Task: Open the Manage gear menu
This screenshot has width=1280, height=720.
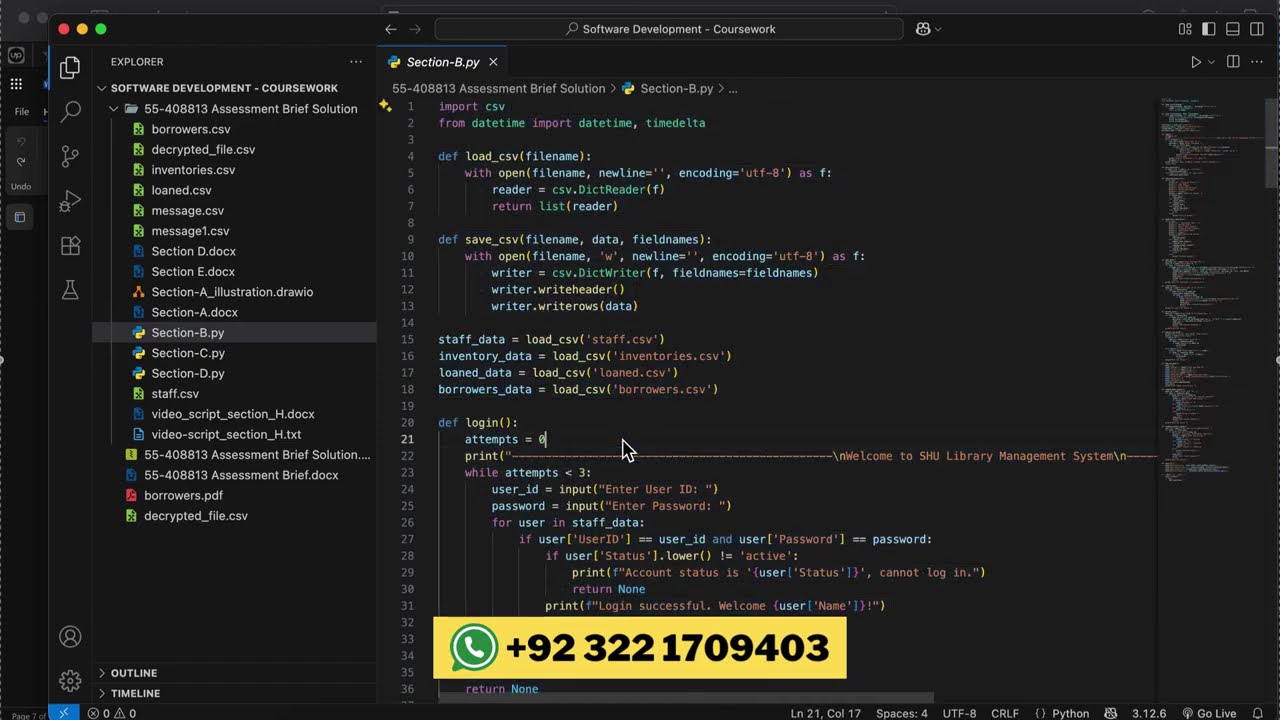Action: click(x=70, y=681)
